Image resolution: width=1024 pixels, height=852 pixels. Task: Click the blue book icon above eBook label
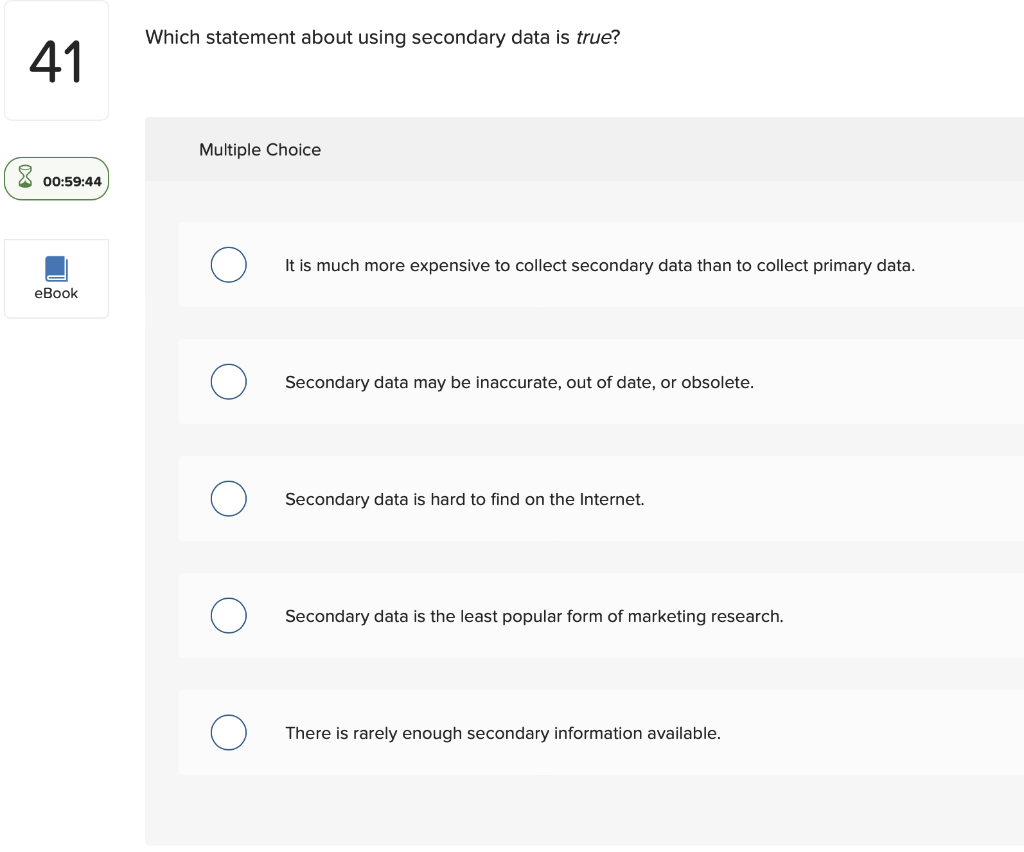[56, 267]
